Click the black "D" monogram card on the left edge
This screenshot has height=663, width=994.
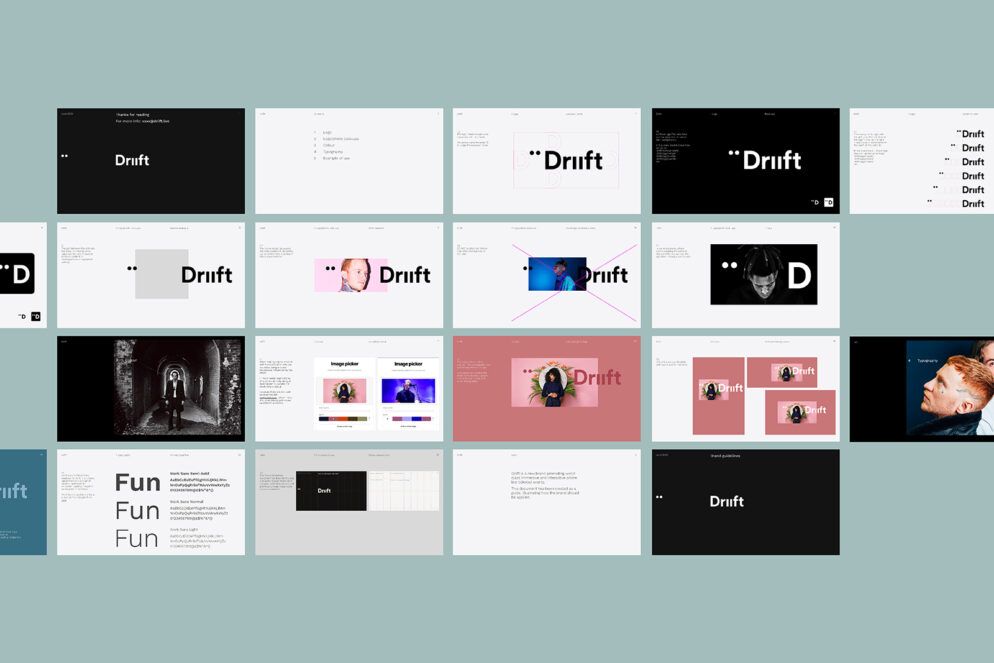click(18, 272)
